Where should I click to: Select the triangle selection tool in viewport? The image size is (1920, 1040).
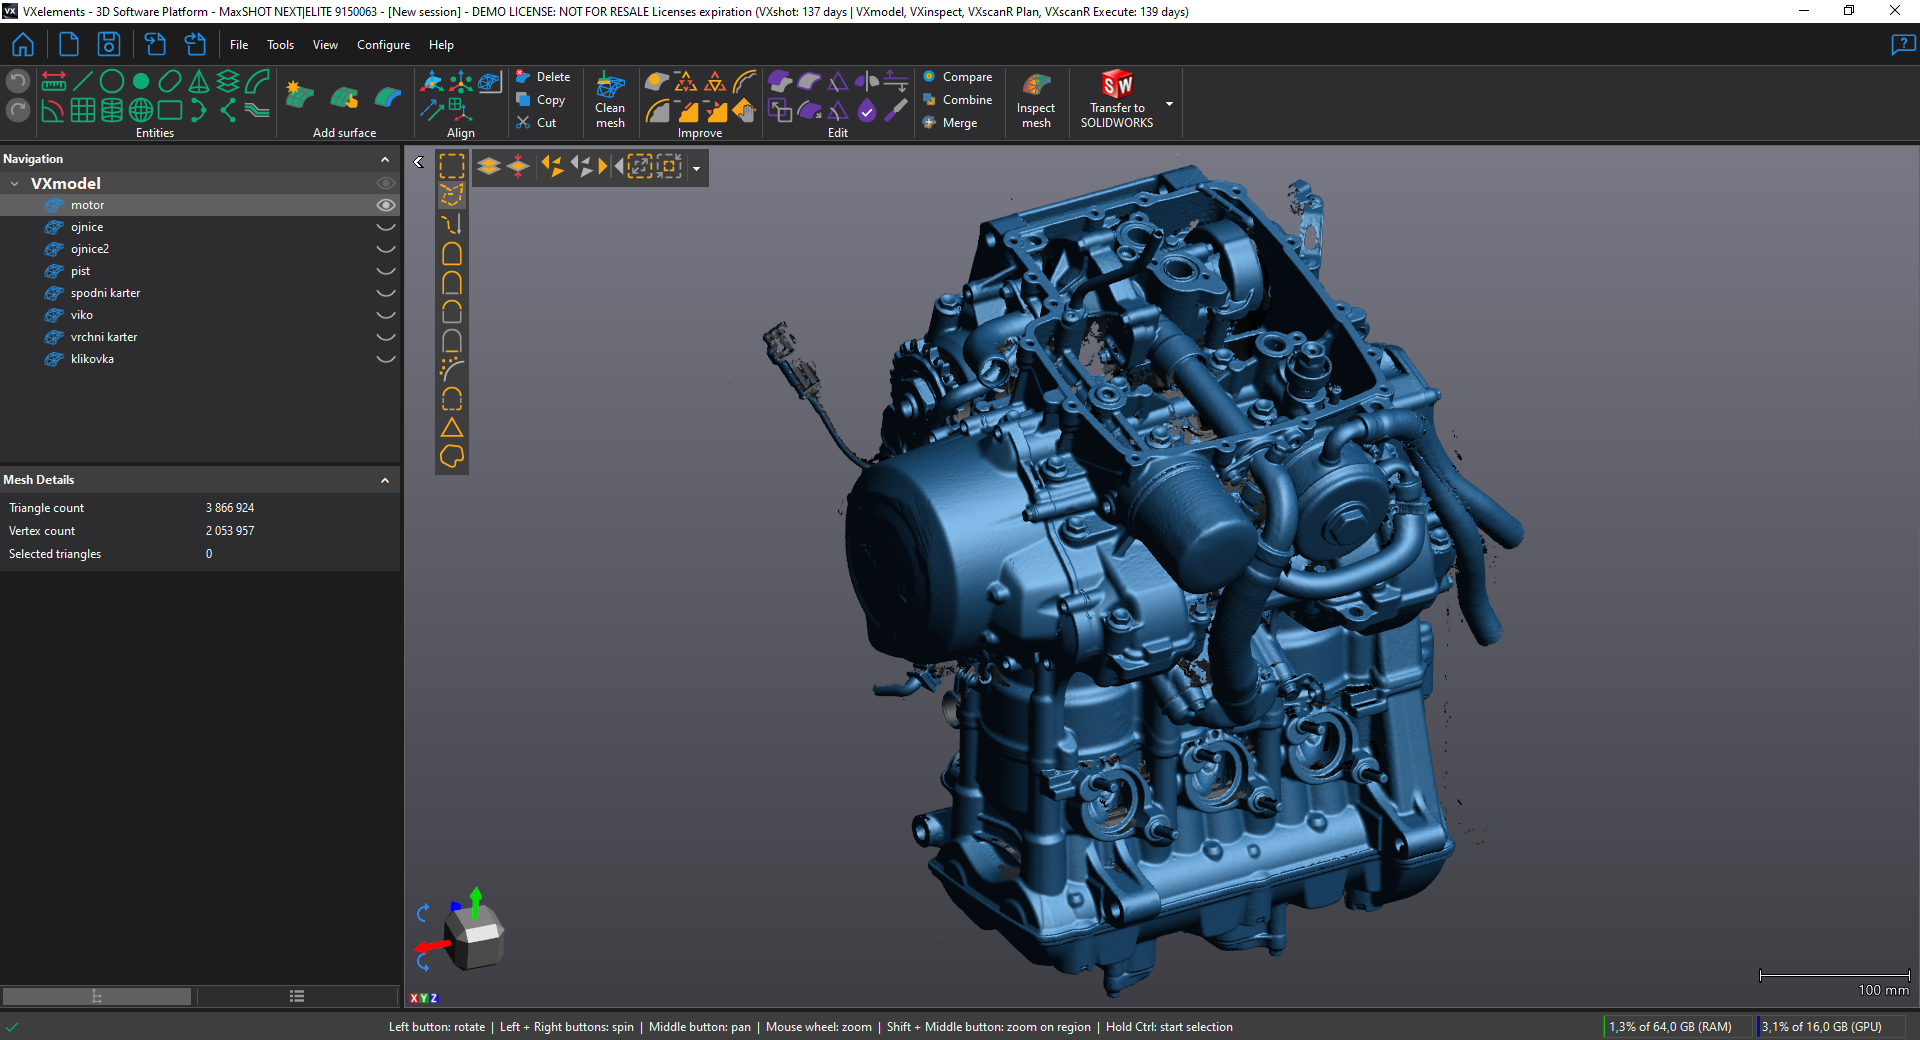(x=452, y=428)
